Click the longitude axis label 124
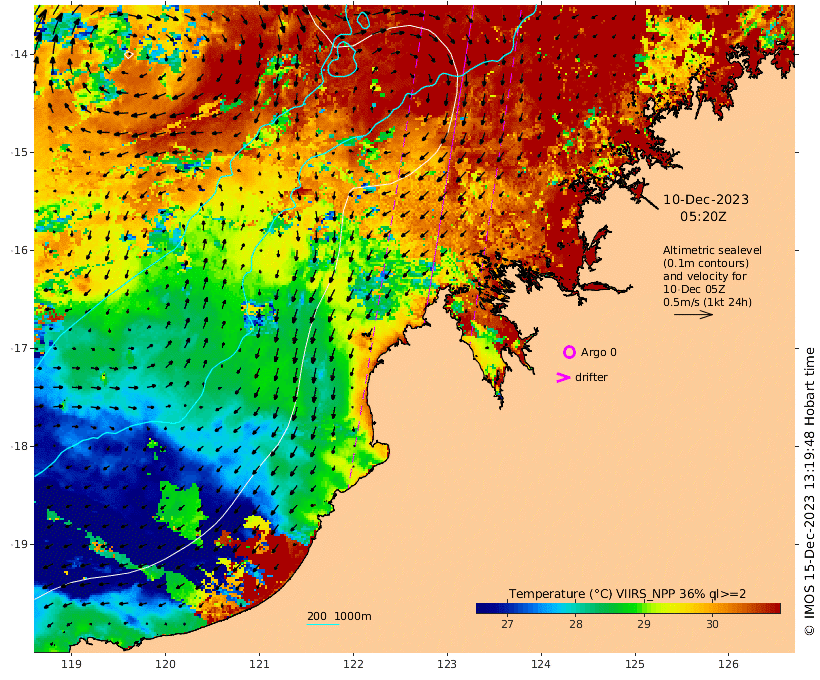Image resolution: width=820 pixels, height=680 pixels. [541, 664]
